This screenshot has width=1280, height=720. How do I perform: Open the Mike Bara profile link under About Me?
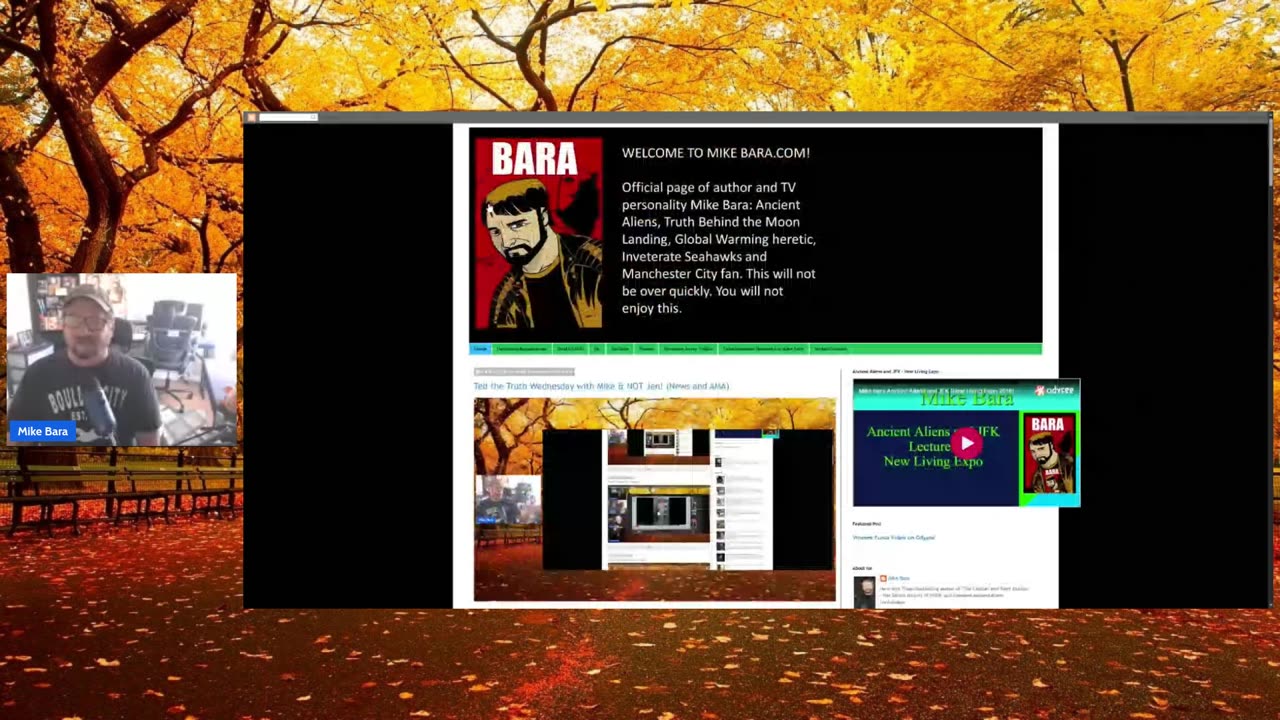point(899,578)
